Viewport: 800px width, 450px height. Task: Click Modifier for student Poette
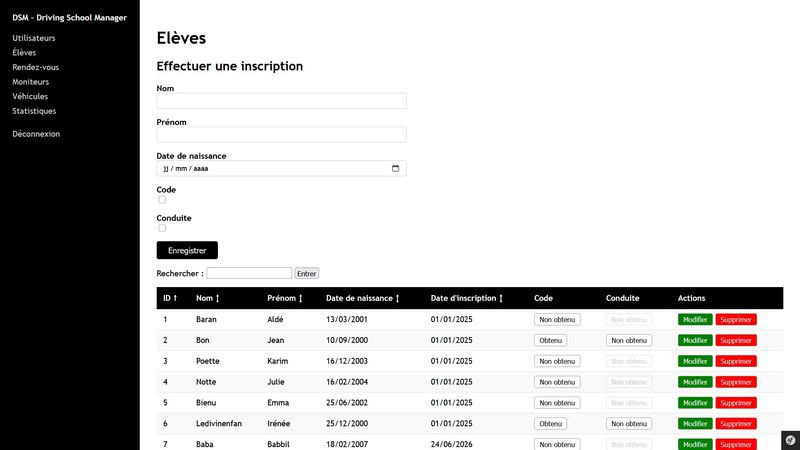click(695, 361)
